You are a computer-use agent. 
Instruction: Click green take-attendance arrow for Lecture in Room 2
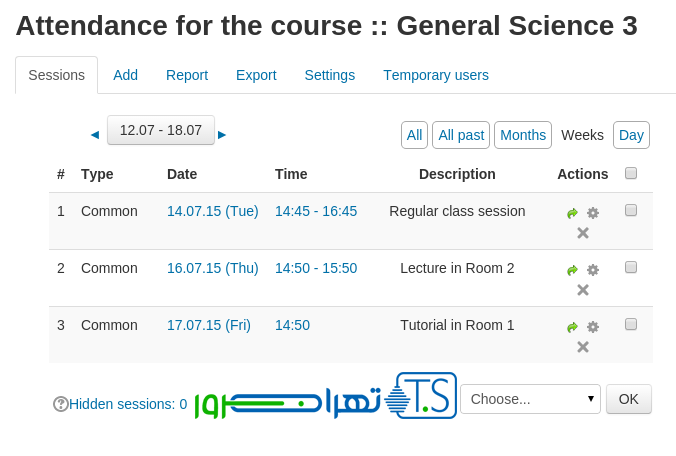(572, 270)
